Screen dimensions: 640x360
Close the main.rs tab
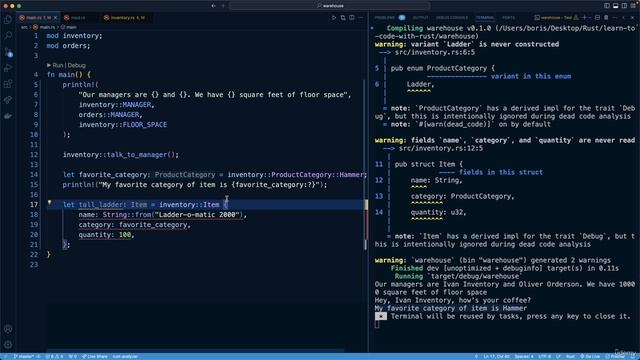coord(56,18)
